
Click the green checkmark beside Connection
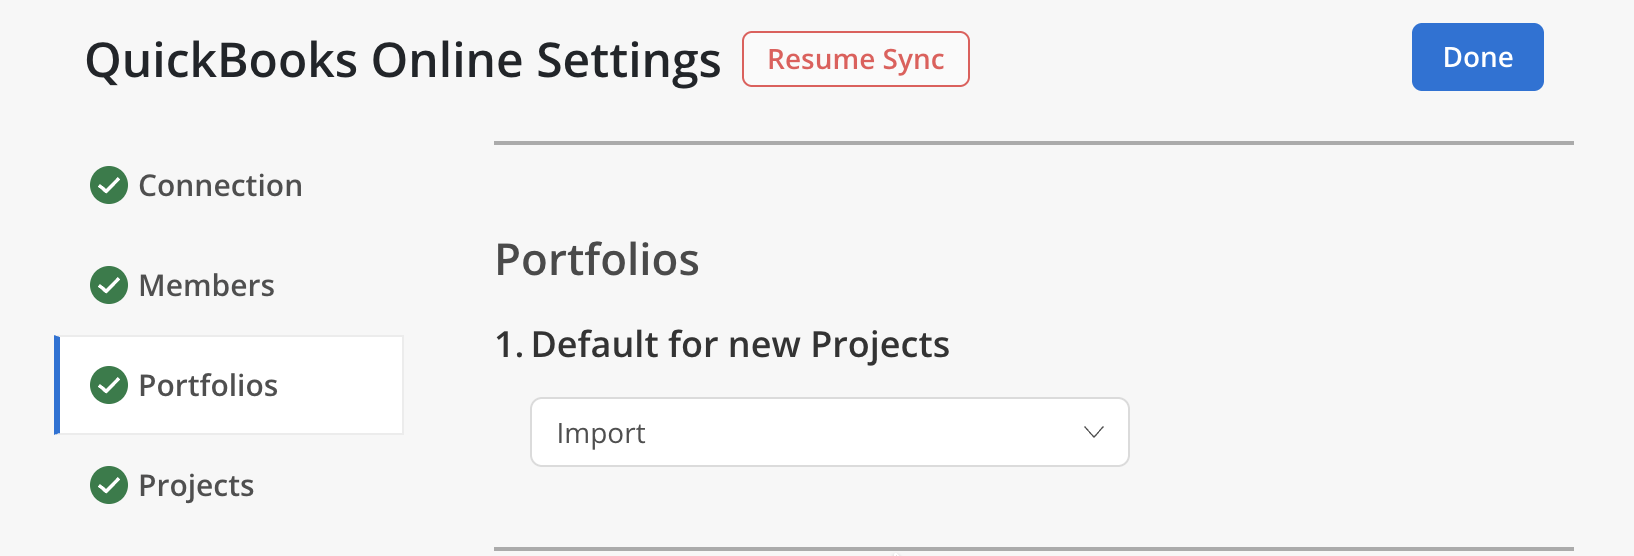[109, 185]
